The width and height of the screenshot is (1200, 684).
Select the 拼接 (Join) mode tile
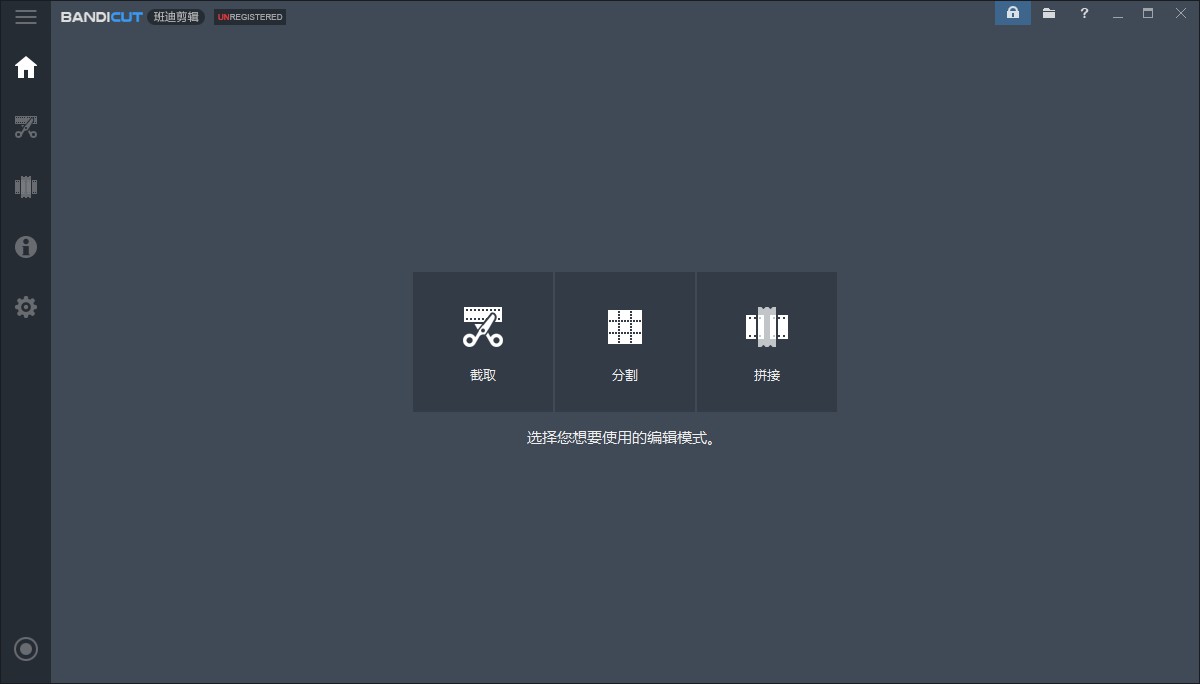click(x=767, y=342)
